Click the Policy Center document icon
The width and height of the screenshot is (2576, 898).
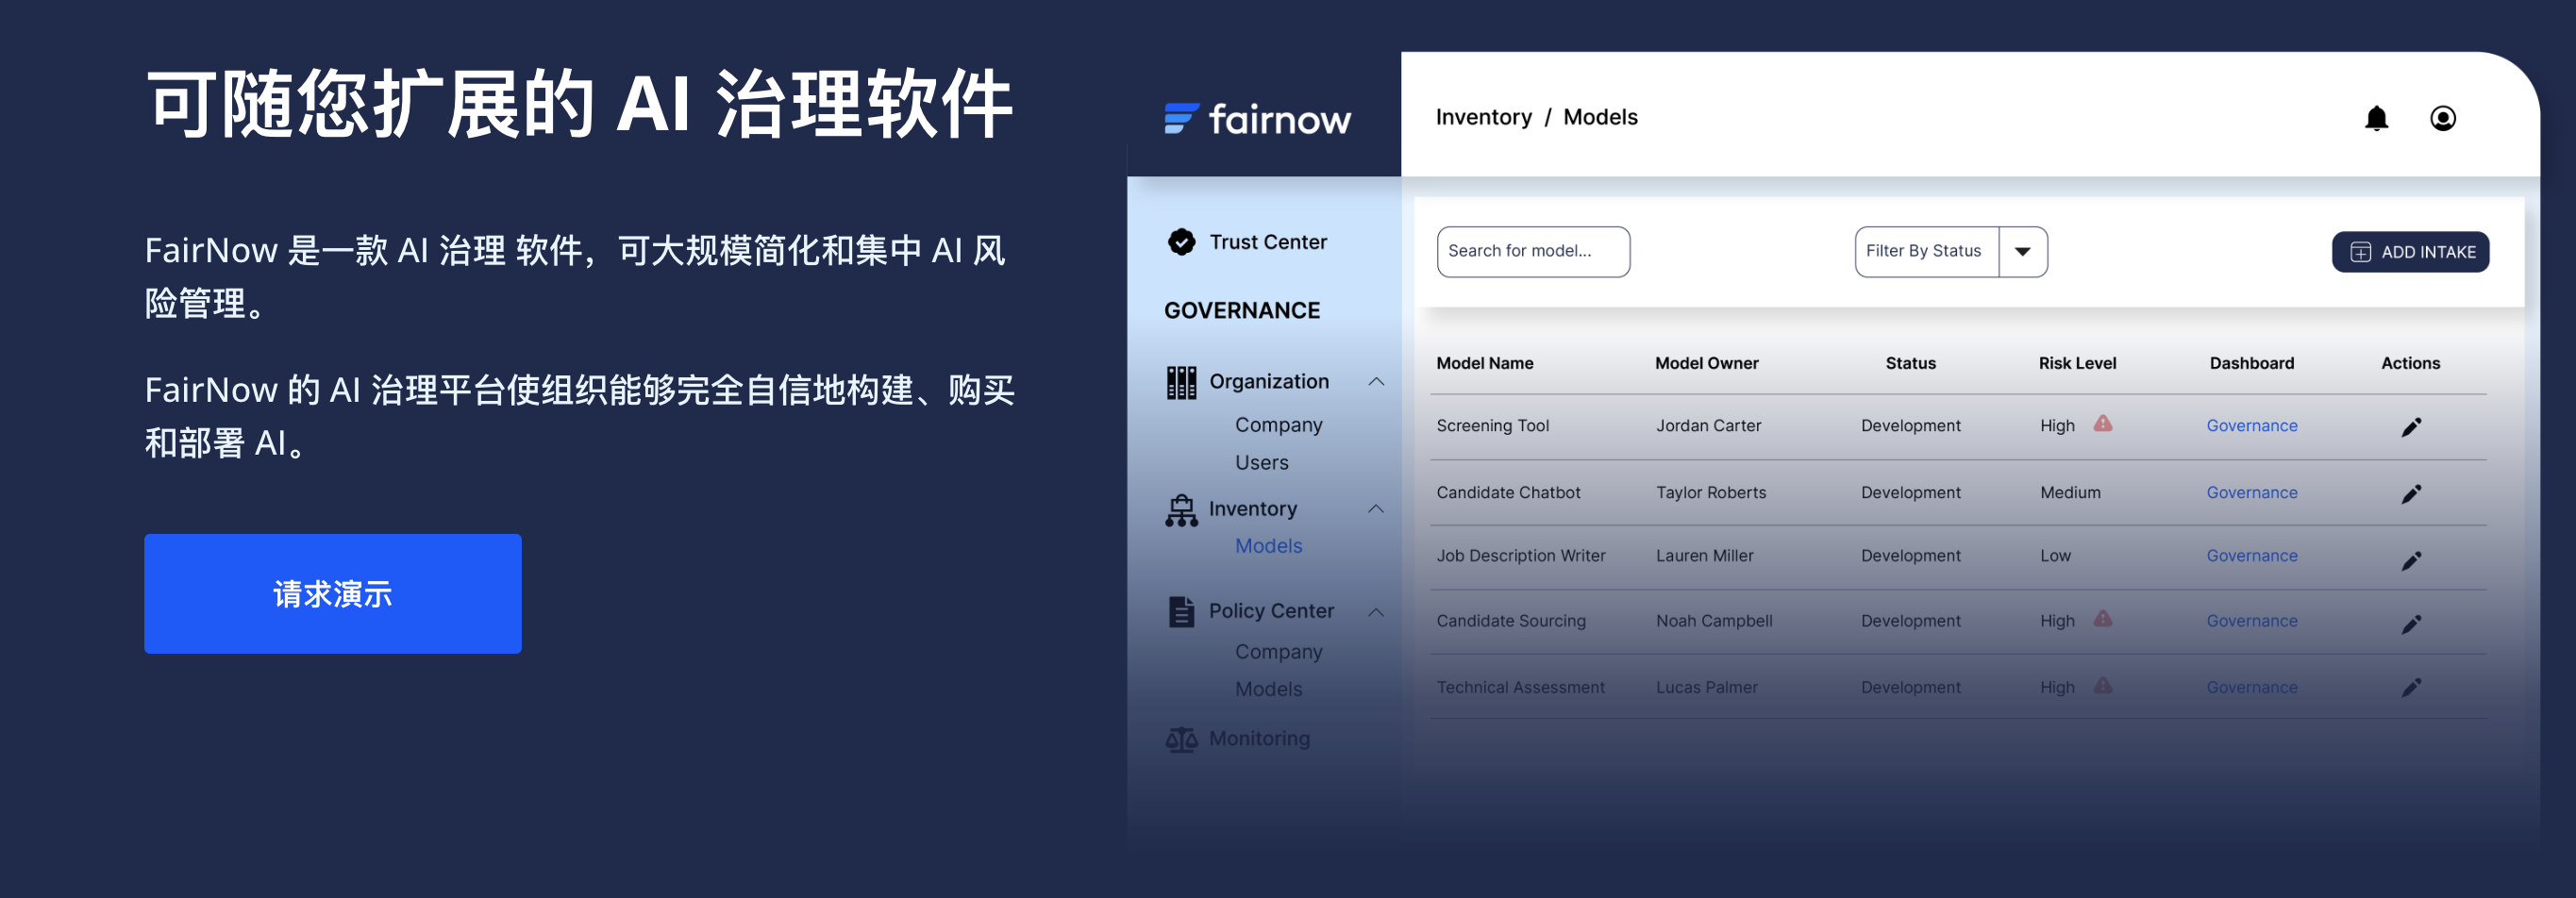point(1181,611)
